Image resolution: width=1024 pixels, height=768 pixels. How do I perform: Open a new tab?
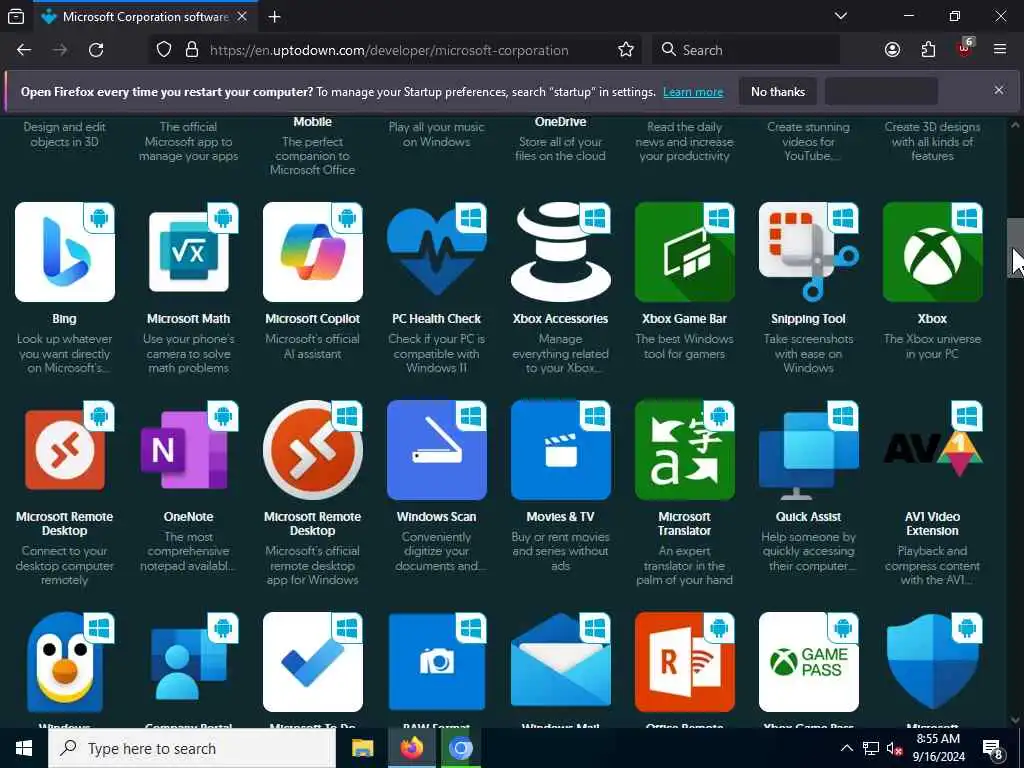coord(275,16)
